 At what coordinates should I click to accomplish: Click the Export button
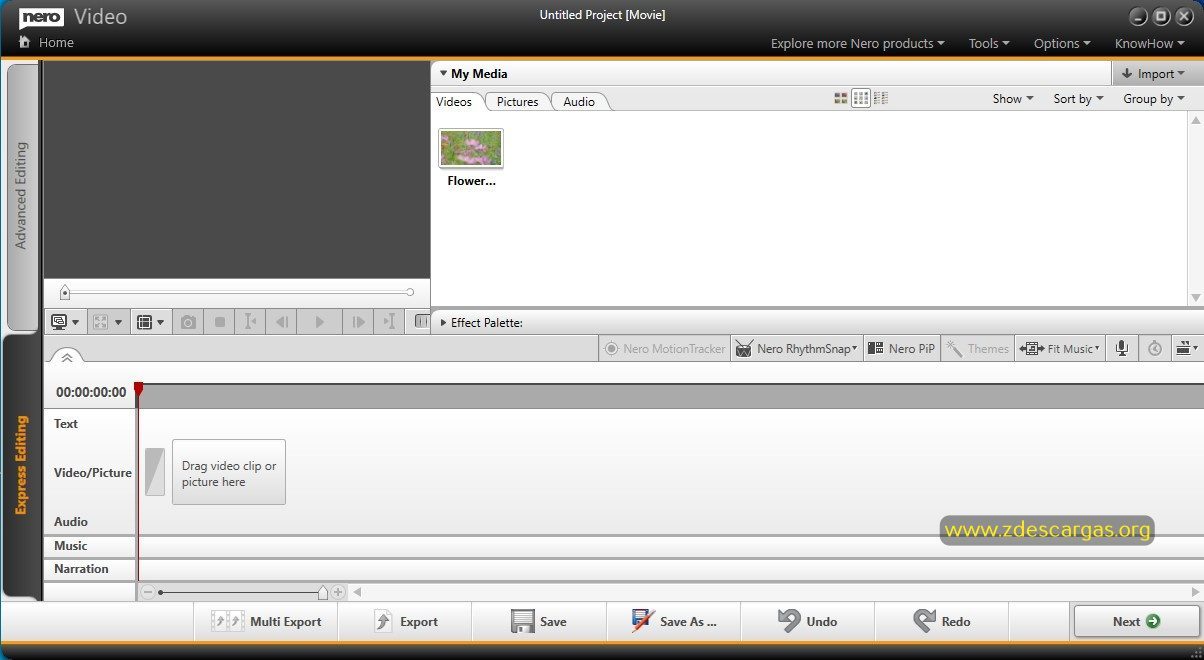405,622
